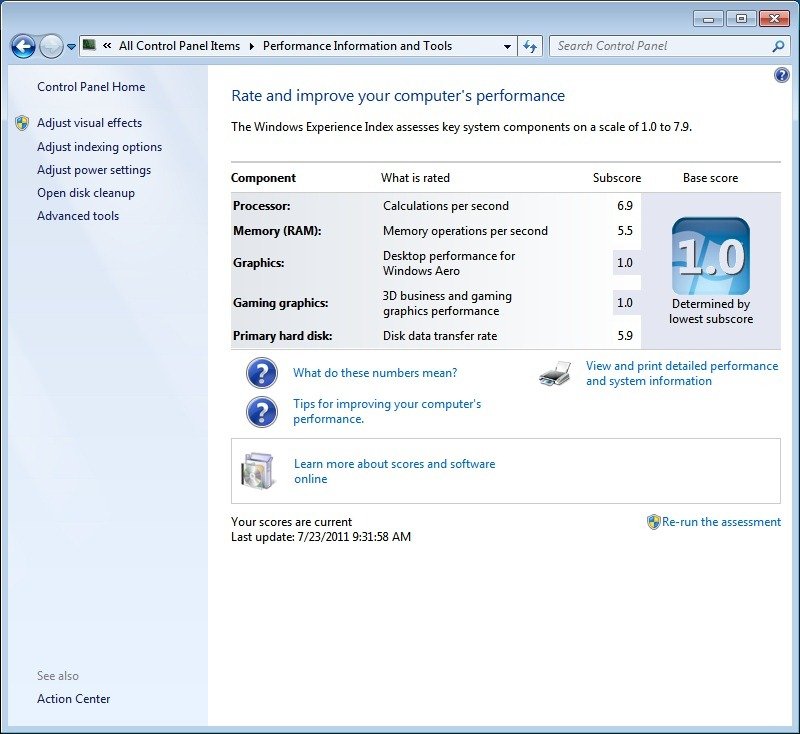Image resolution: width=800 pixels, height=734 pixels.
Task: Click the 1.0 base score badge
Action: tap(711, 256)
